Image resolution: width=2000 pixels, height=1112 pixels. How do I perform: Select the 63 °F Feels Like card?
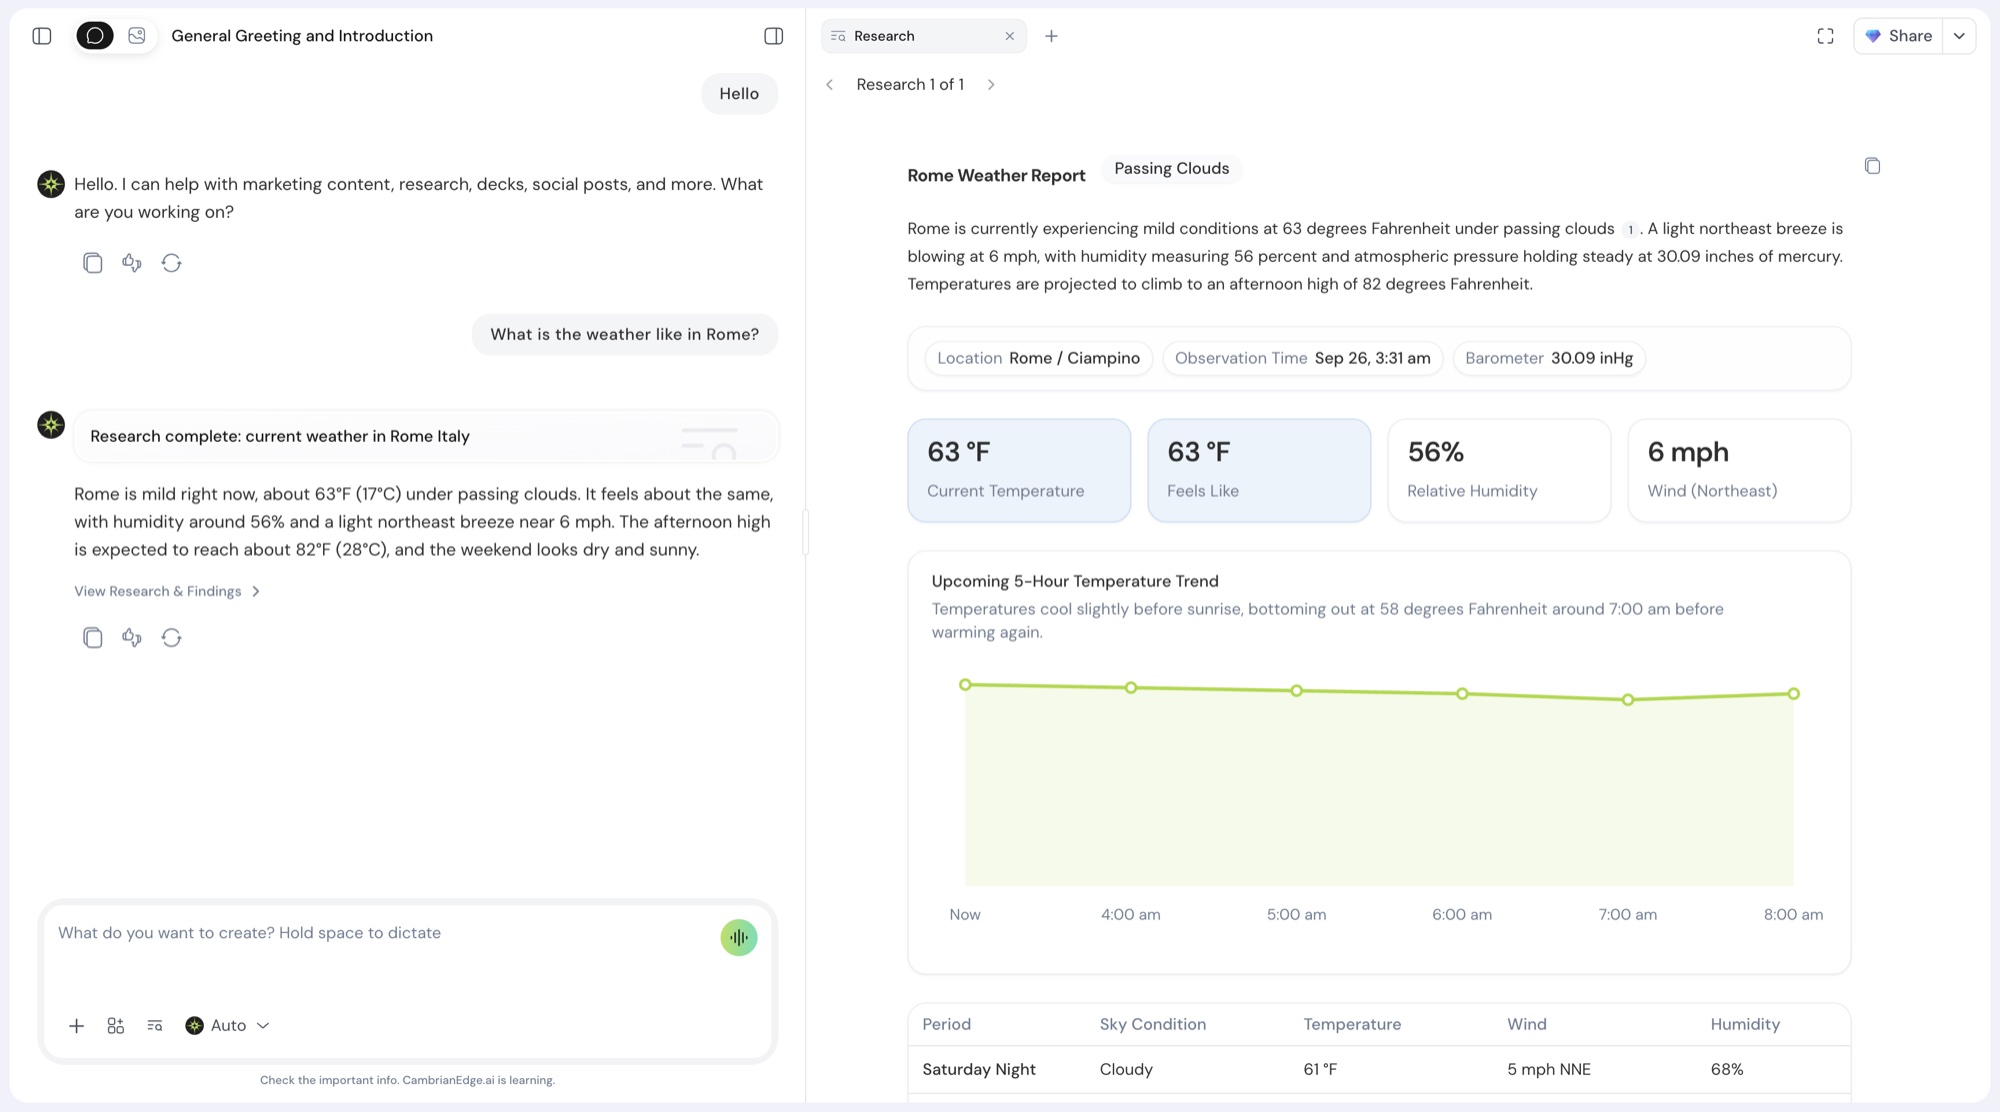click(1259, 470)
